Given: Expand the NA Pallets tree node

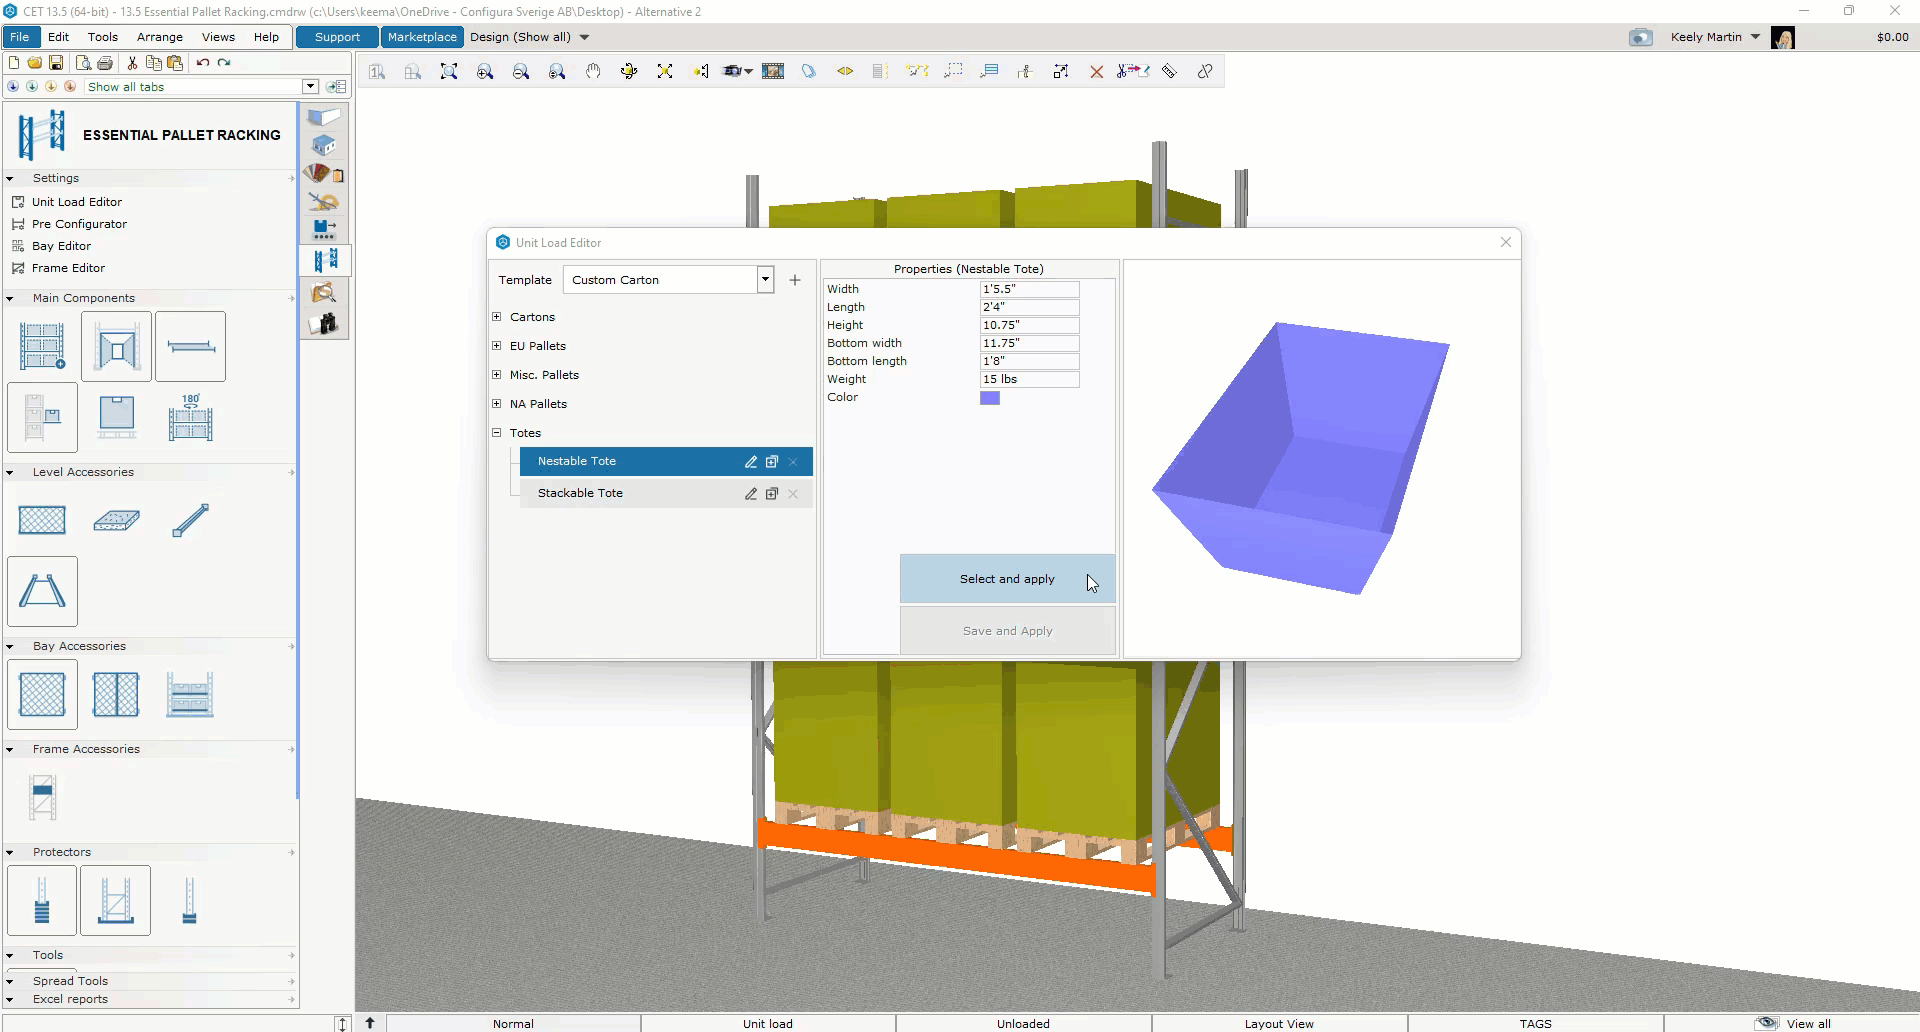Looking at the screenshot, I should click(x=497, y=404).
